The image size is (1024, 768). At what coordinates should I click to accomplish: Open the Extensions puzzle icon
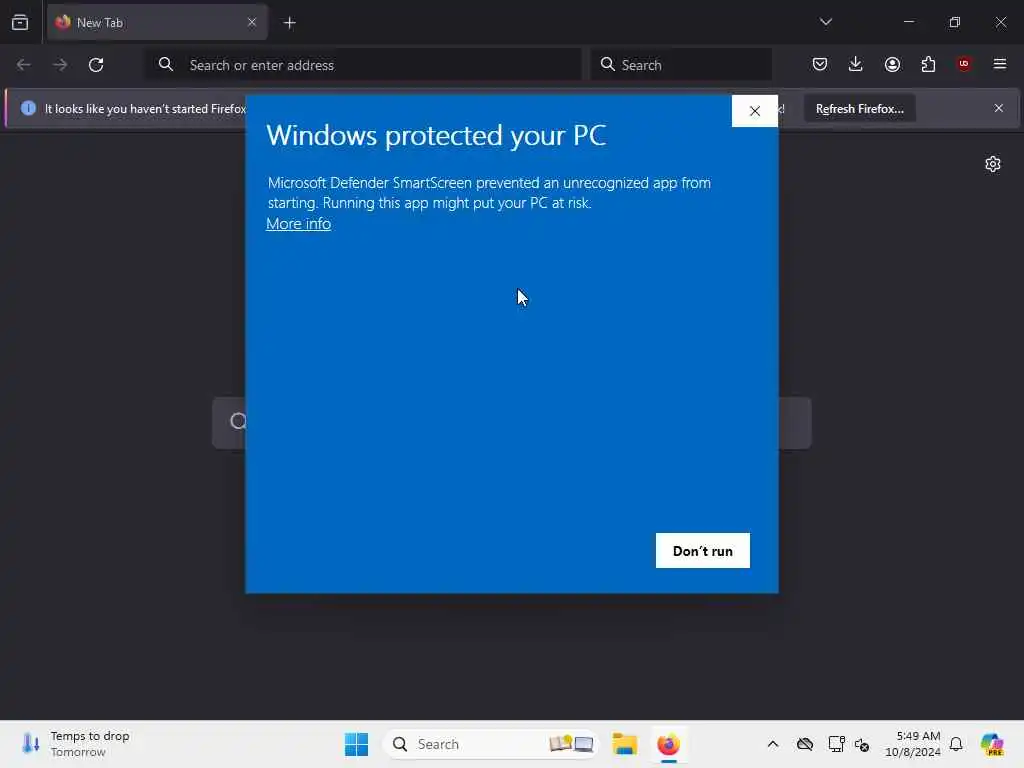928,64
